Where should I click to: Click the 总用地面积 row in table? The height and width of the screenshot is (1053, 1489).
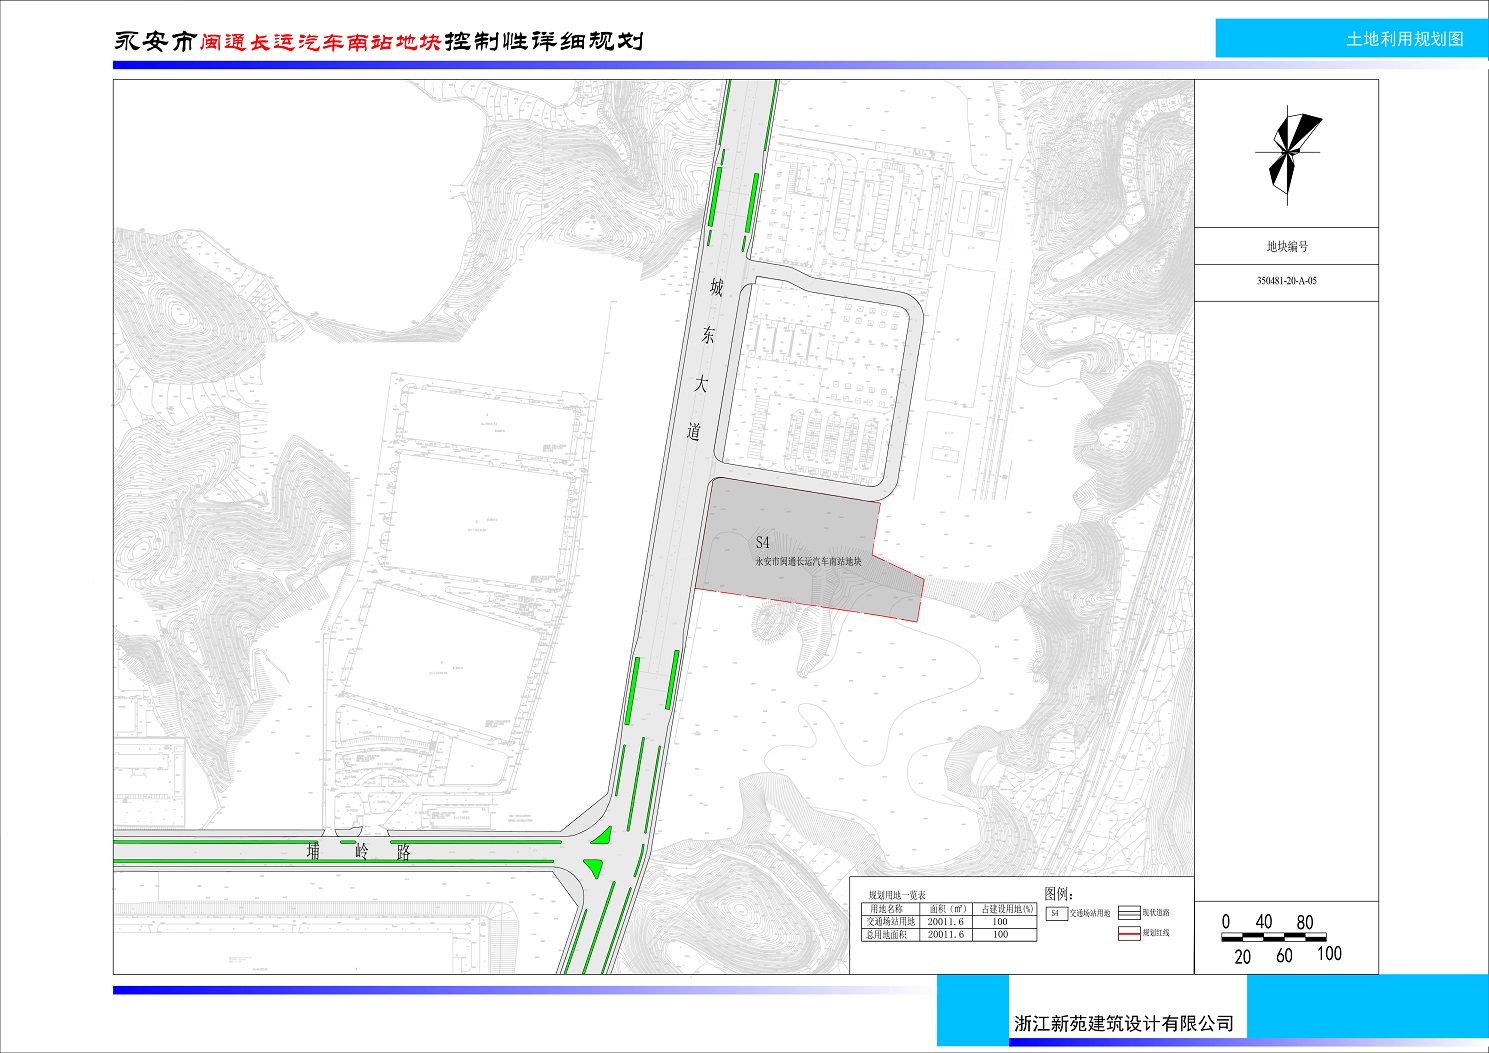pyautogui.click(x=890, y=935)
